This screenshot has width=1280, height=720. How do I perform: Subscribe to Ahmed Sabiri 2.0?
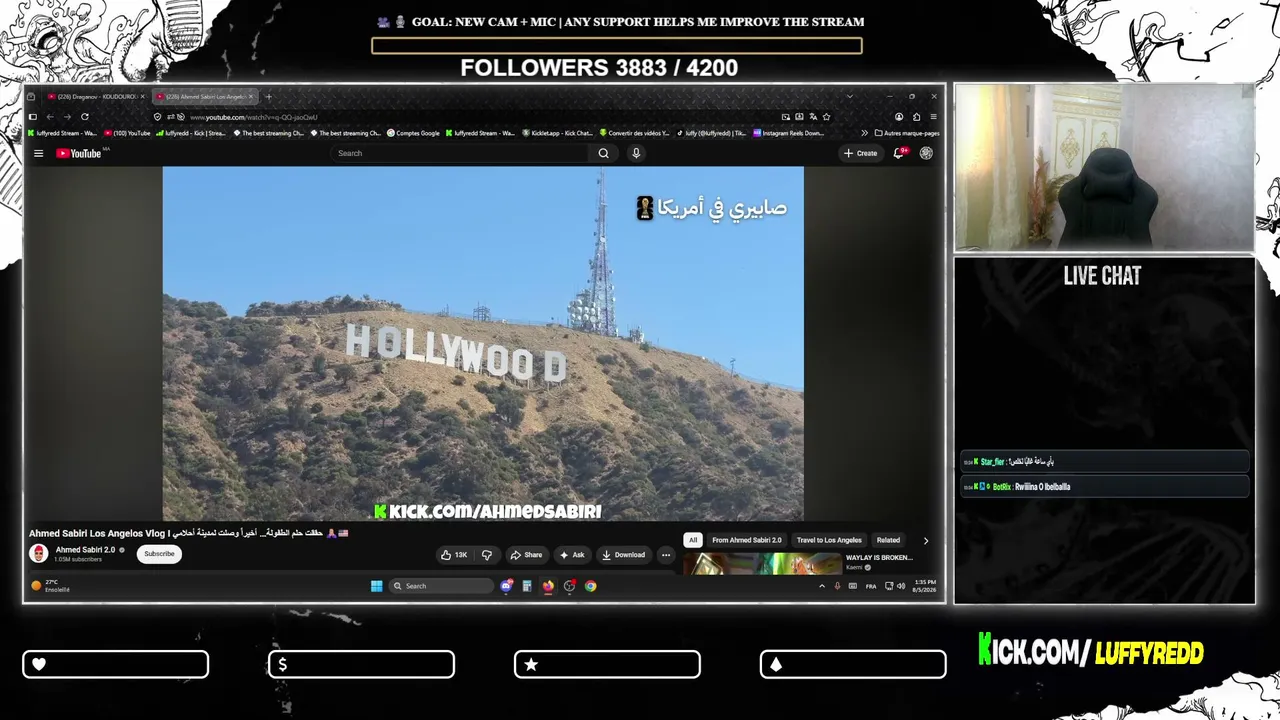(x=159, y=554)
